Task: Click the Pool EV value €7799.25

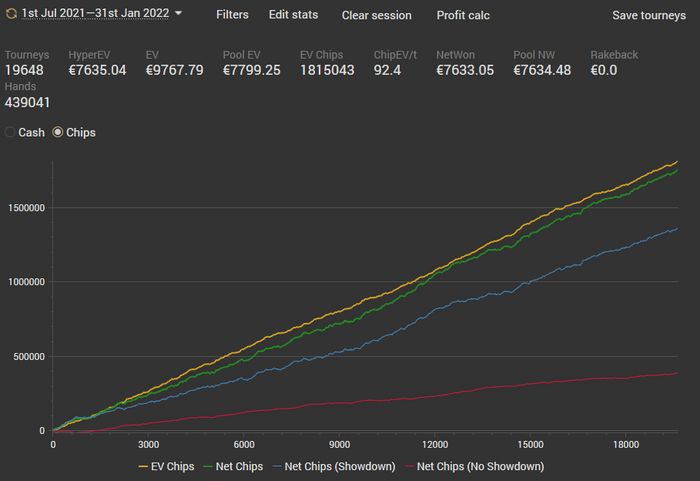Action: [252, 70]
